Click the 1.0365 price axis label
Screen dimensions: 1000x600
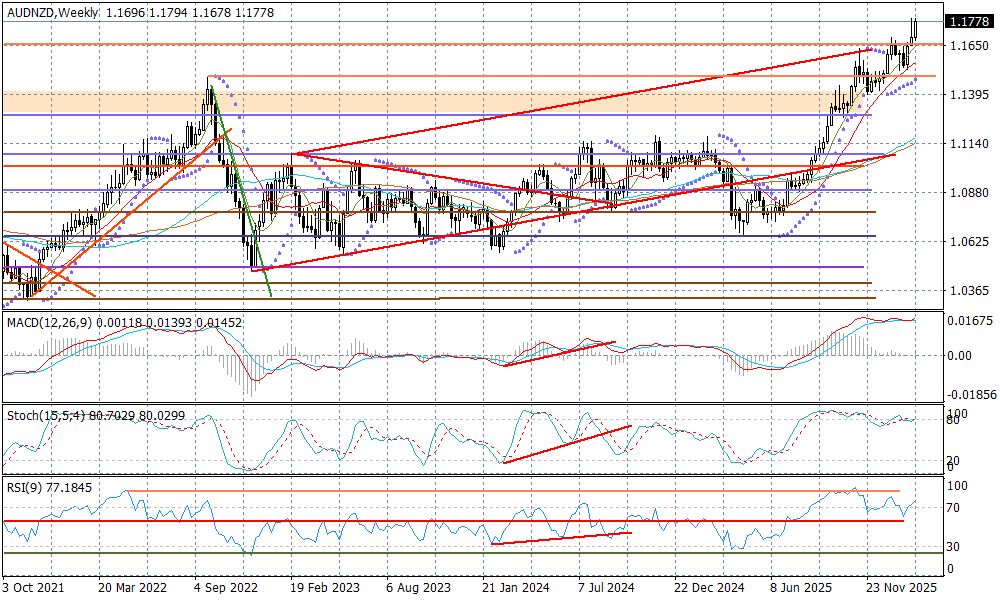pos(968,291)
